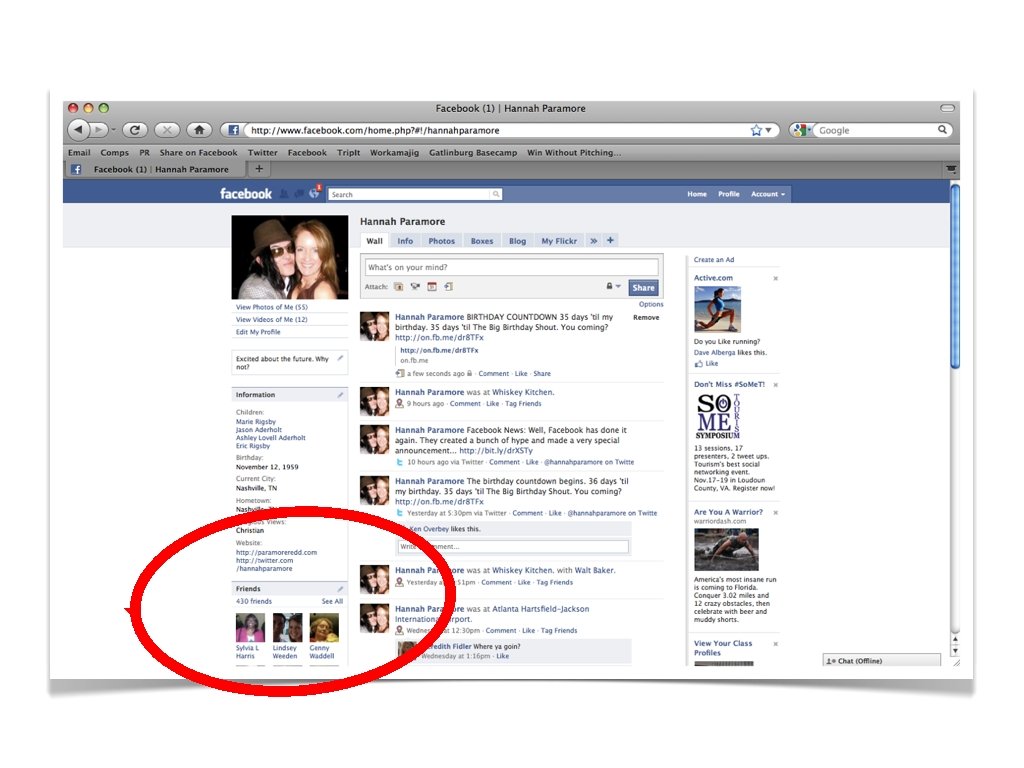Click Profile in the Facebook header

tap(729, 194)
